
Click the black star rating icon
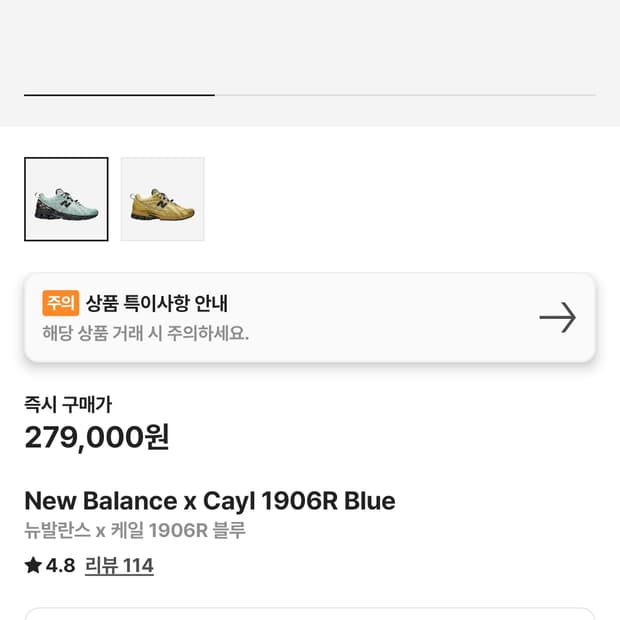(33, 566)
